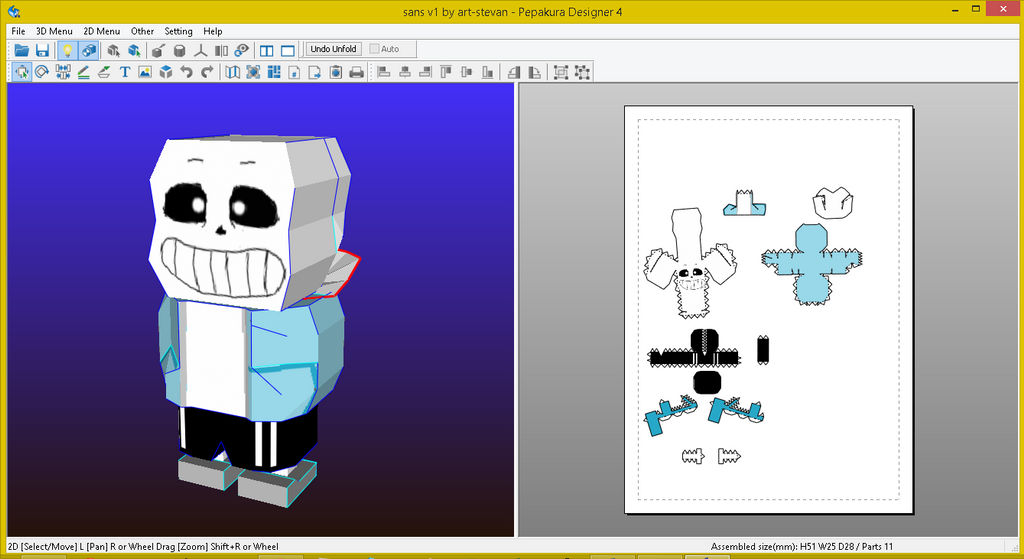Viewport: 1024px width, 559px height.
Task: Click the mirror/flip panels icon
Action: pyautogui.click(x=221, y=50)
